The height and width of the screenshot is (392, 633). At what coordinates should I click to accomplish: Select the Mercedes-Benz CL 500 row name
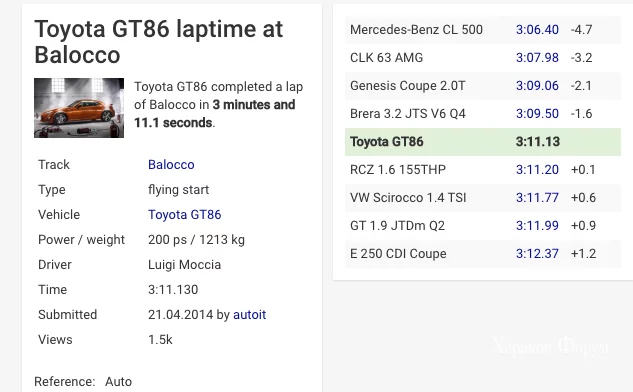click(x=416, y=30)
